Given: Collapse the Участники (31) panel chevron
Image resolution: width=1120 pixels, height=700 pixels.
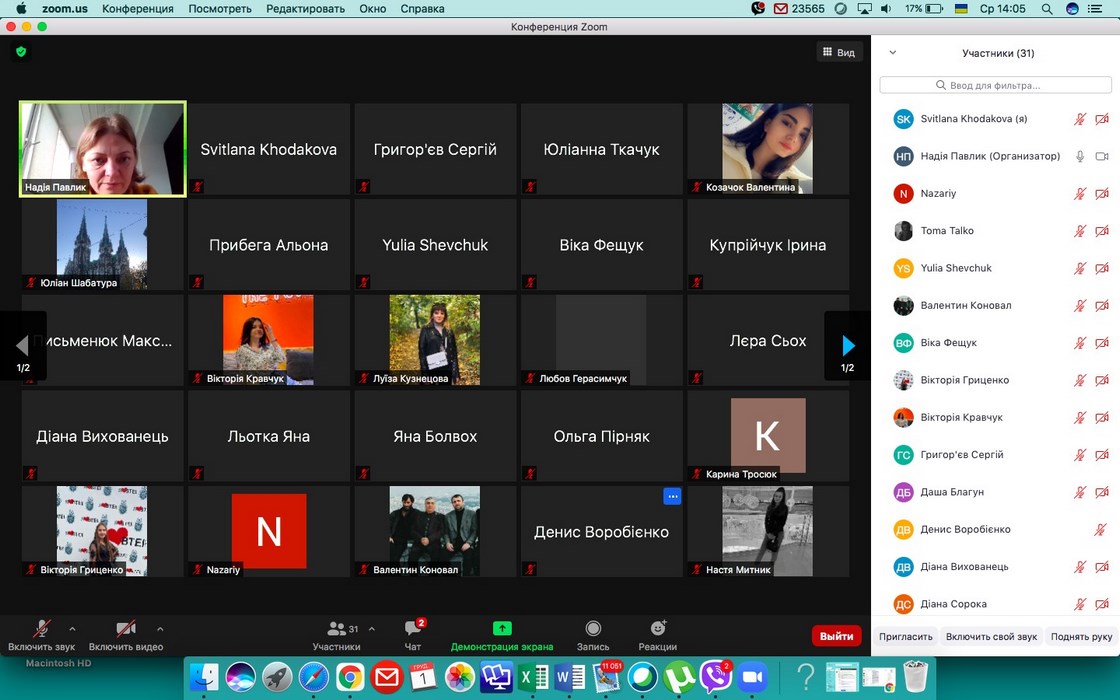Looking at the screenshot, I should [x=893, y=53].
